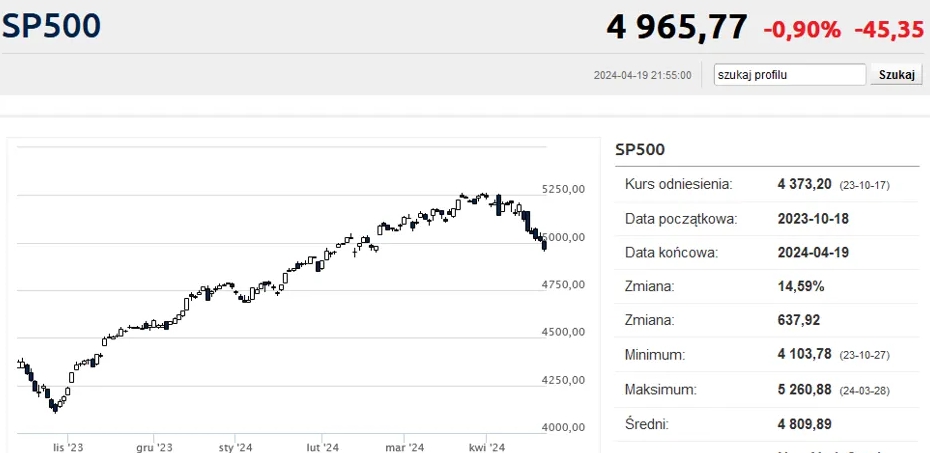Screen dimensions: 930x453
Task: Select the 14,59% change value
Action: pos(802,286)
